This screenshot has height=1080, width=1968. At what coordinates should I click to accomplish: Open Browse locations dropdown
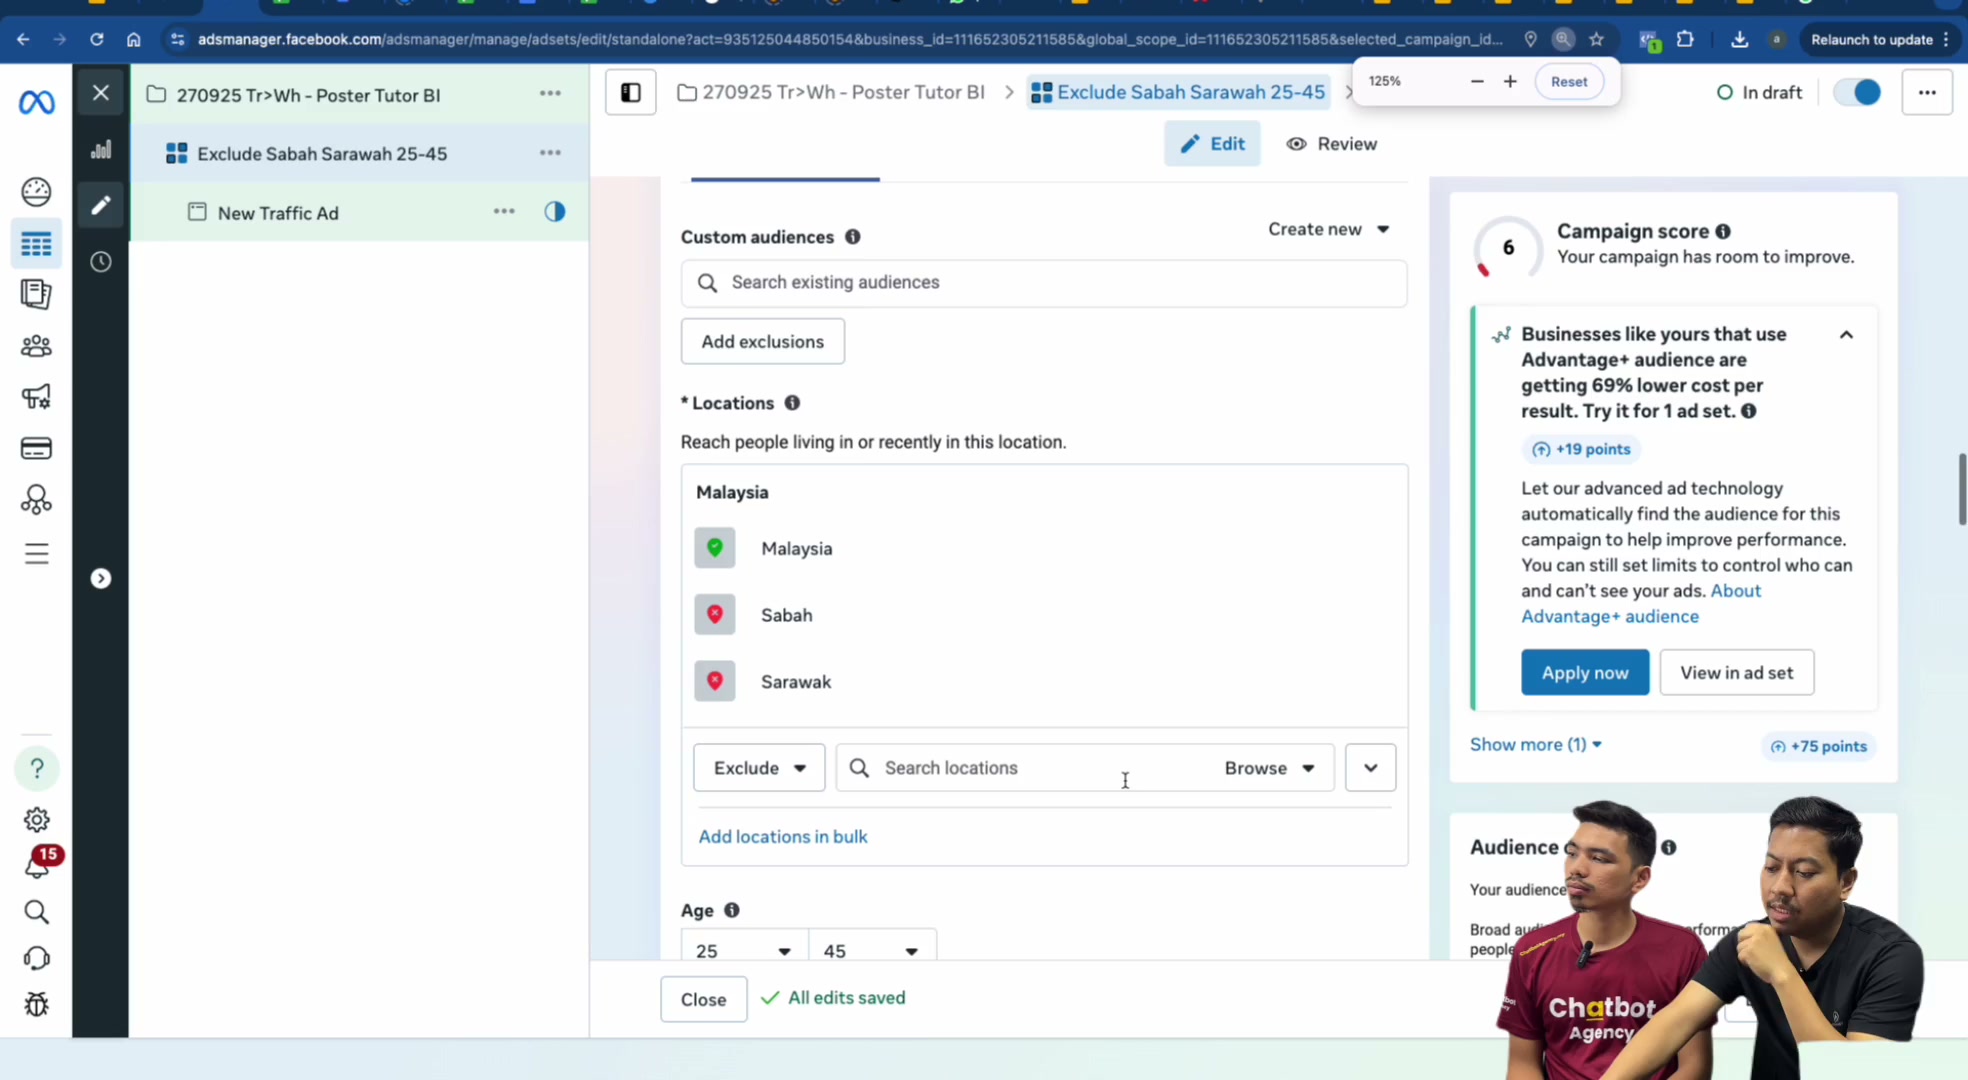(1270, 768)
